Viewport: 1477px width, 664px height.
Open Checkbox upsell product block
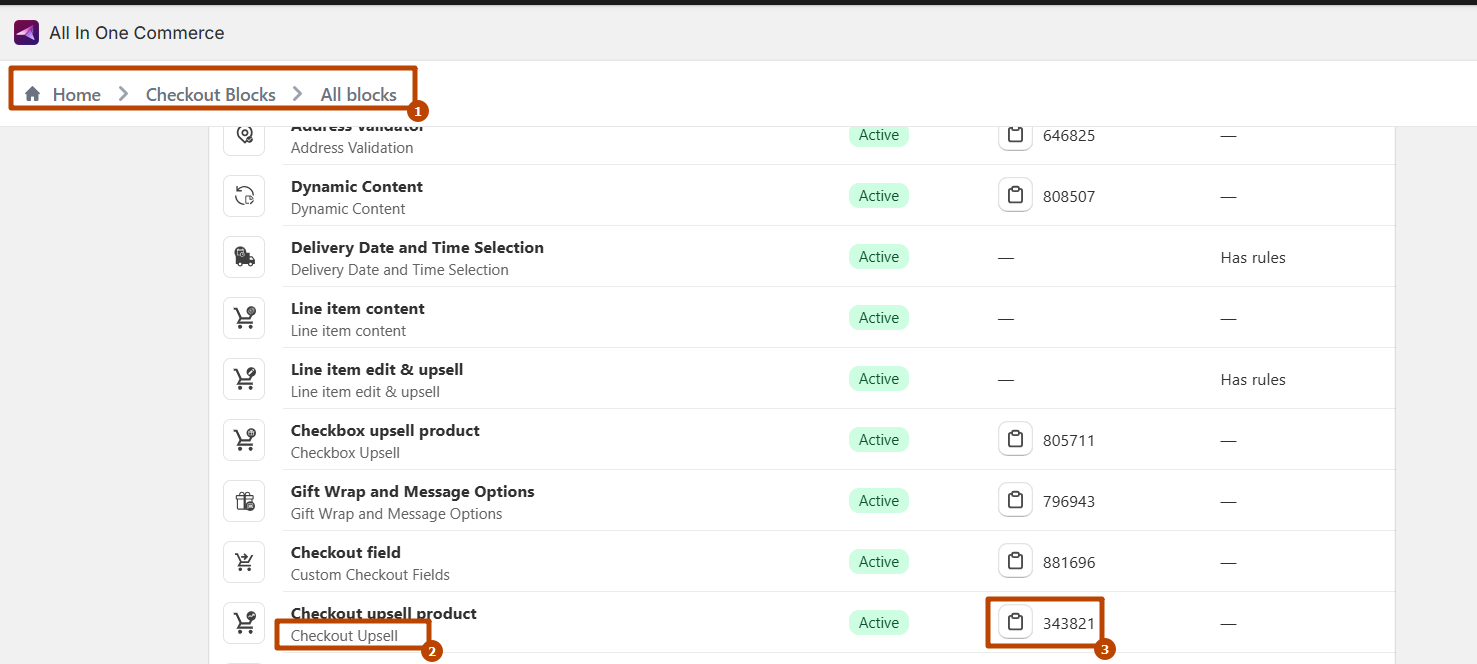tap(385, 431)
